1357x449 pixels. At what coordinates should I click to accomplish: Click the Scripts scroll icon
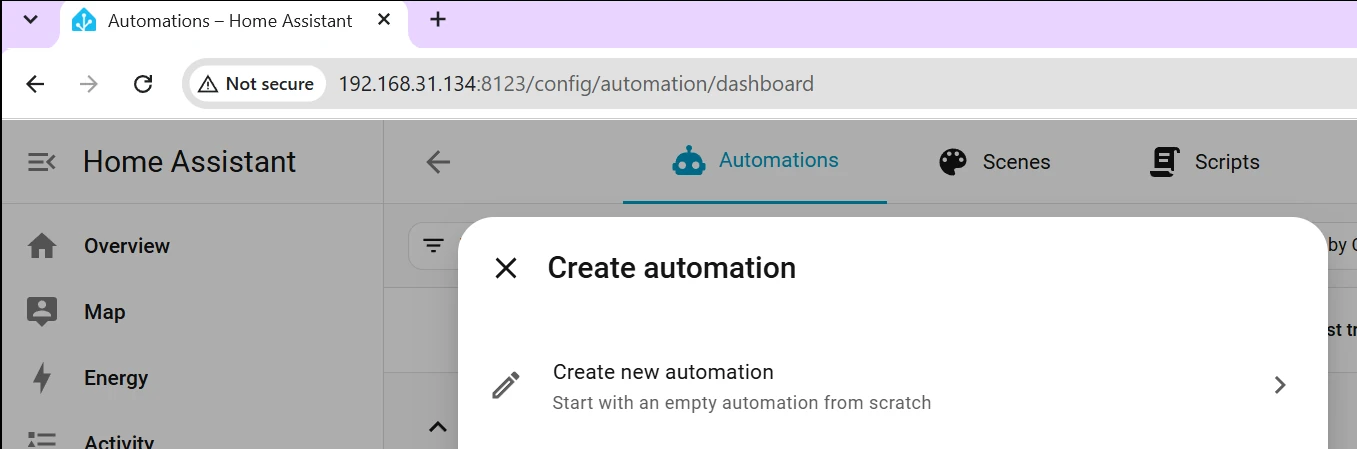[1164, 162]
